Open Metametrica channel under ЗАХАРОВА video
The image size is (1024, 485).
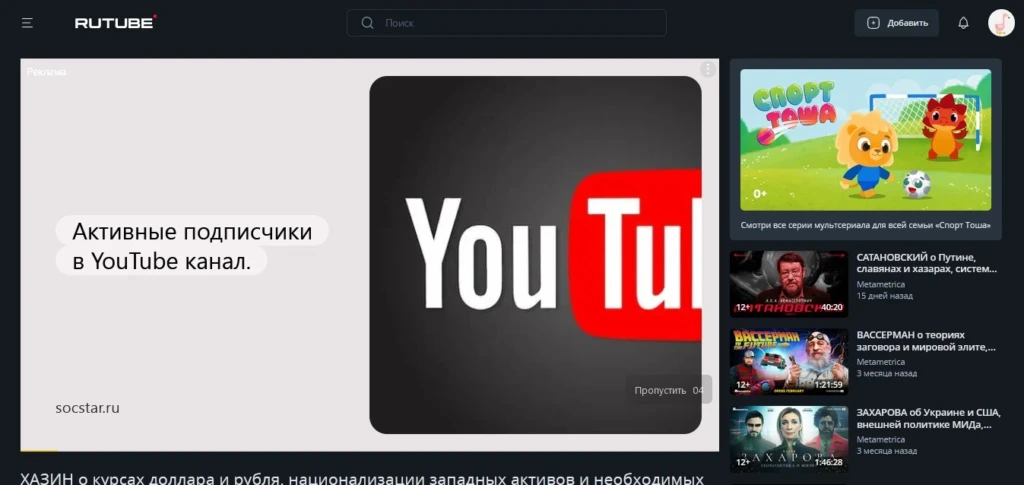click(880, 439)
